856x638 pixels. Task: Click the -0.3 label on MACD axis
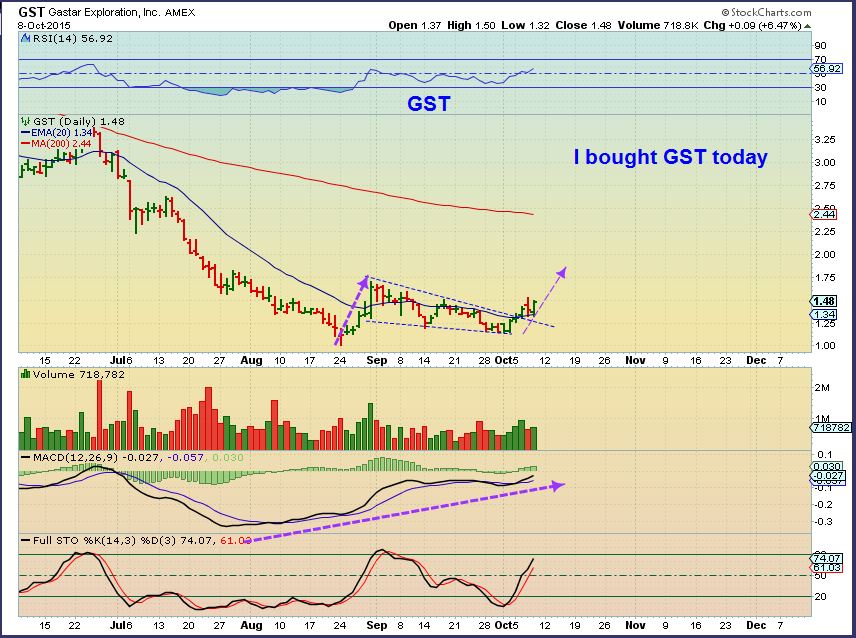[822, 522]
